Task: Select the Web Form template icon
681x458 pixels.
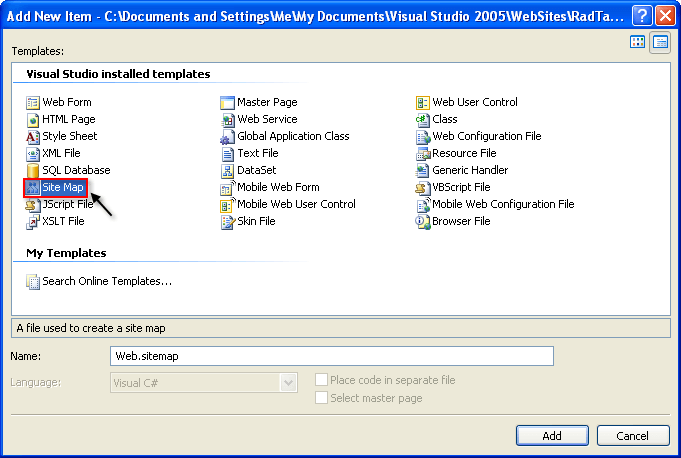Action: tap(33, 102)
